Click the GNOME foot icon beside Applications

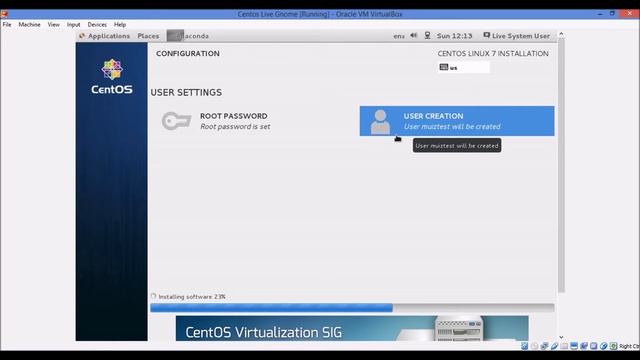pyautogui.click(x=82, y=36)
